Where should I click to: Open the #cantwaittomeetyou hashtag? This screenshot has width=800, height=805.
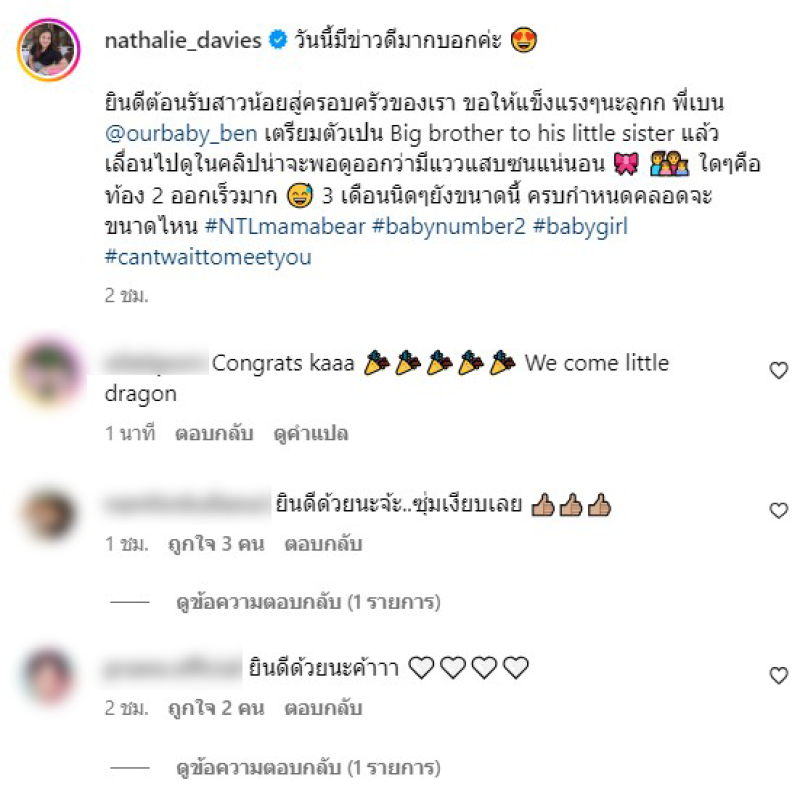[x=208, y=257]
